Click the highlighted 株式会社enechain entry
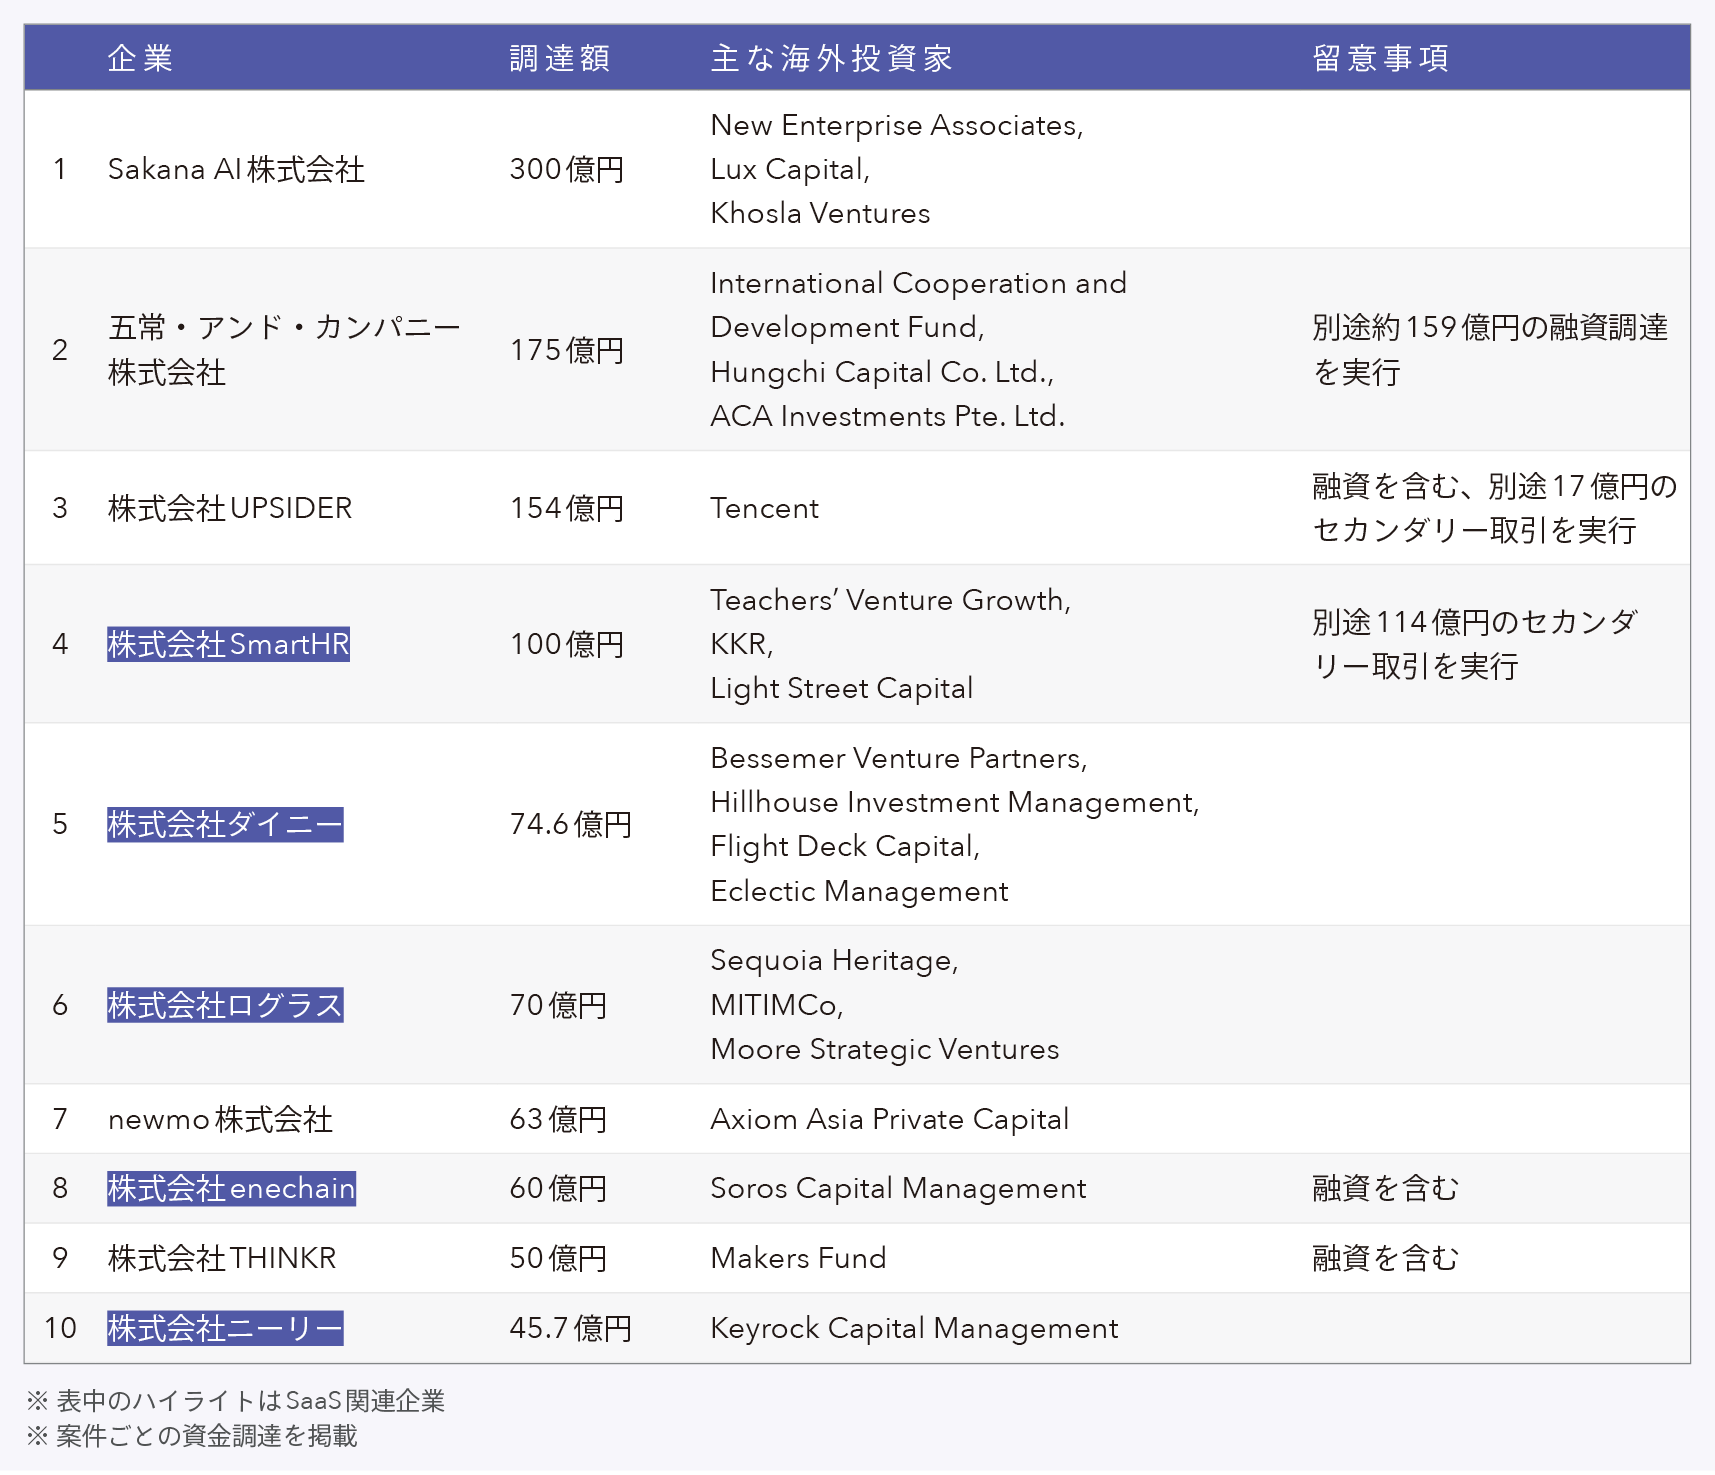Image resolution: width=1715 pixels, height=1475 pixels. 230,1188
